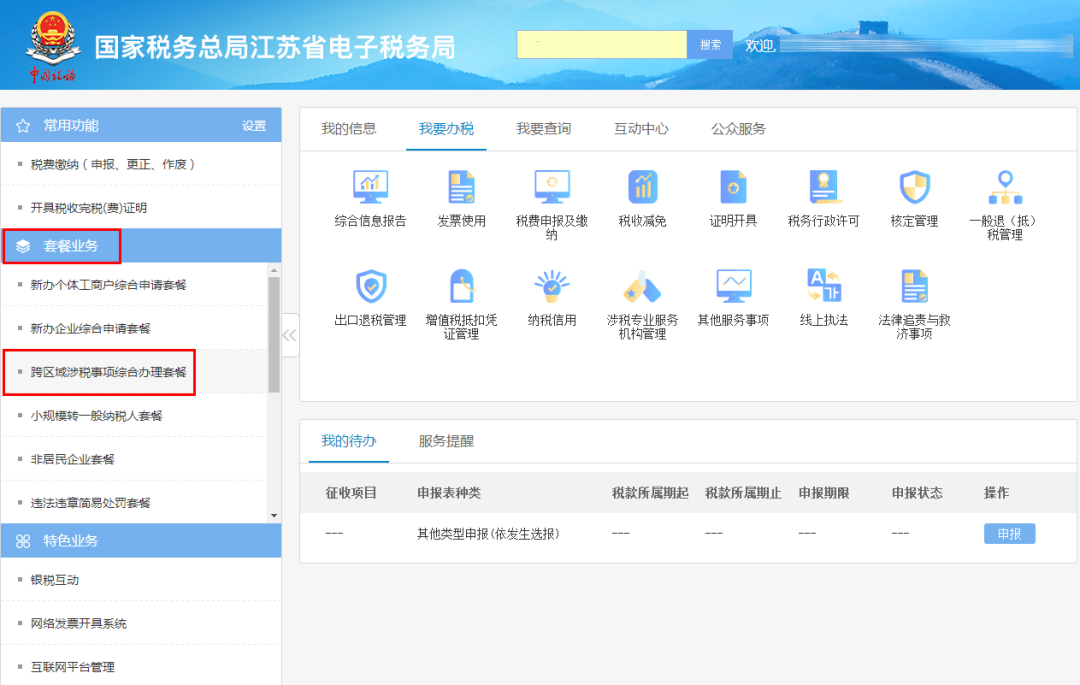Open the 纳税信用 lightbulb icon
1080x685 pixels.
tap(552, 286)
